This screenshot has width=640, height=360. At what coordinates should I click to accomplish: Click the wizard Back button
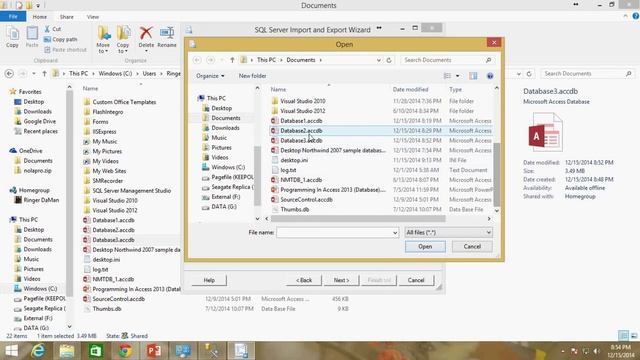pyautogui.click(x=304, y=280)
